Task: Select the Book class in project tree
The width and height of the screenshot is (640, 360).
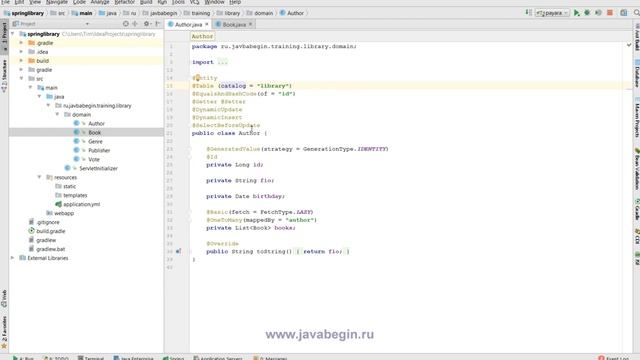Action: [94, 133]
